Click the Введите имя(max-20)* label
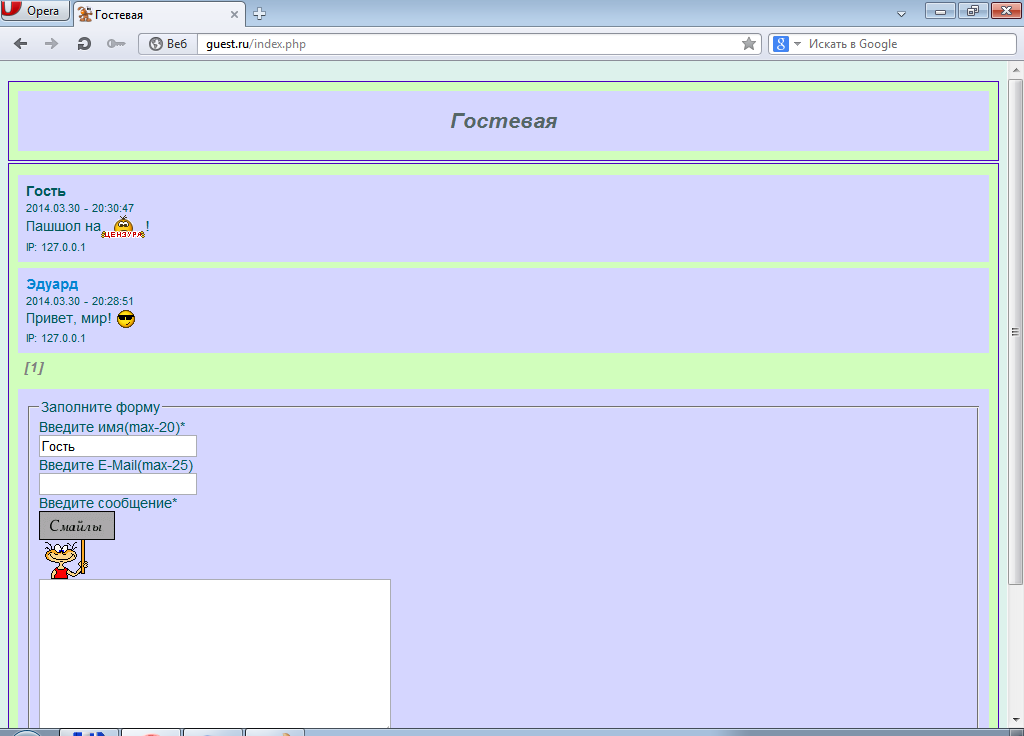Image resolution: width=1024 pixels, height=736 pixels. tap(112, 427)
